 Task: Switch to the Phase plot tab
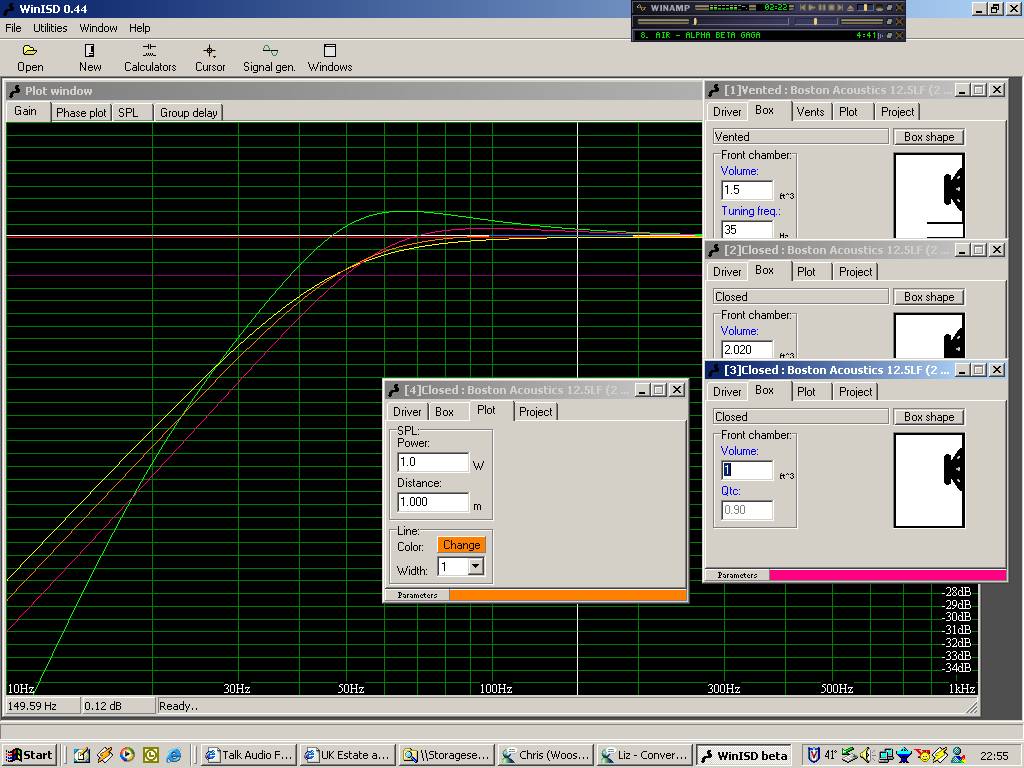[81, 113]
